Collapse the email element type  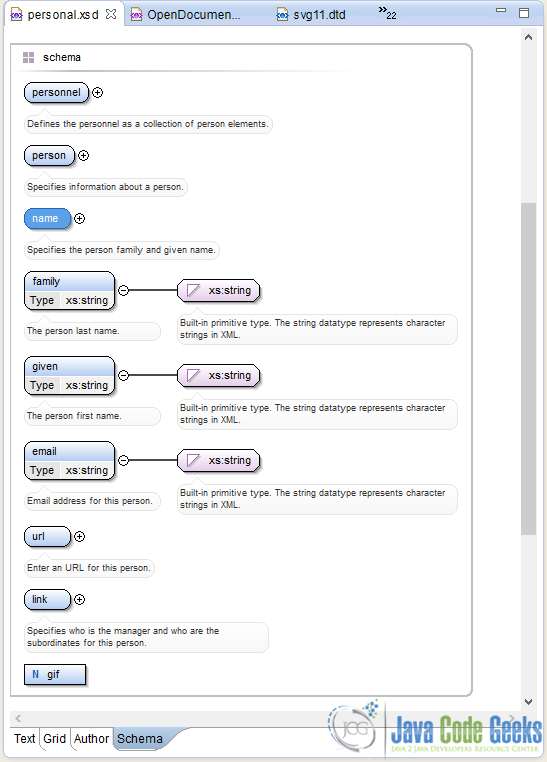[x=123, y=461]
